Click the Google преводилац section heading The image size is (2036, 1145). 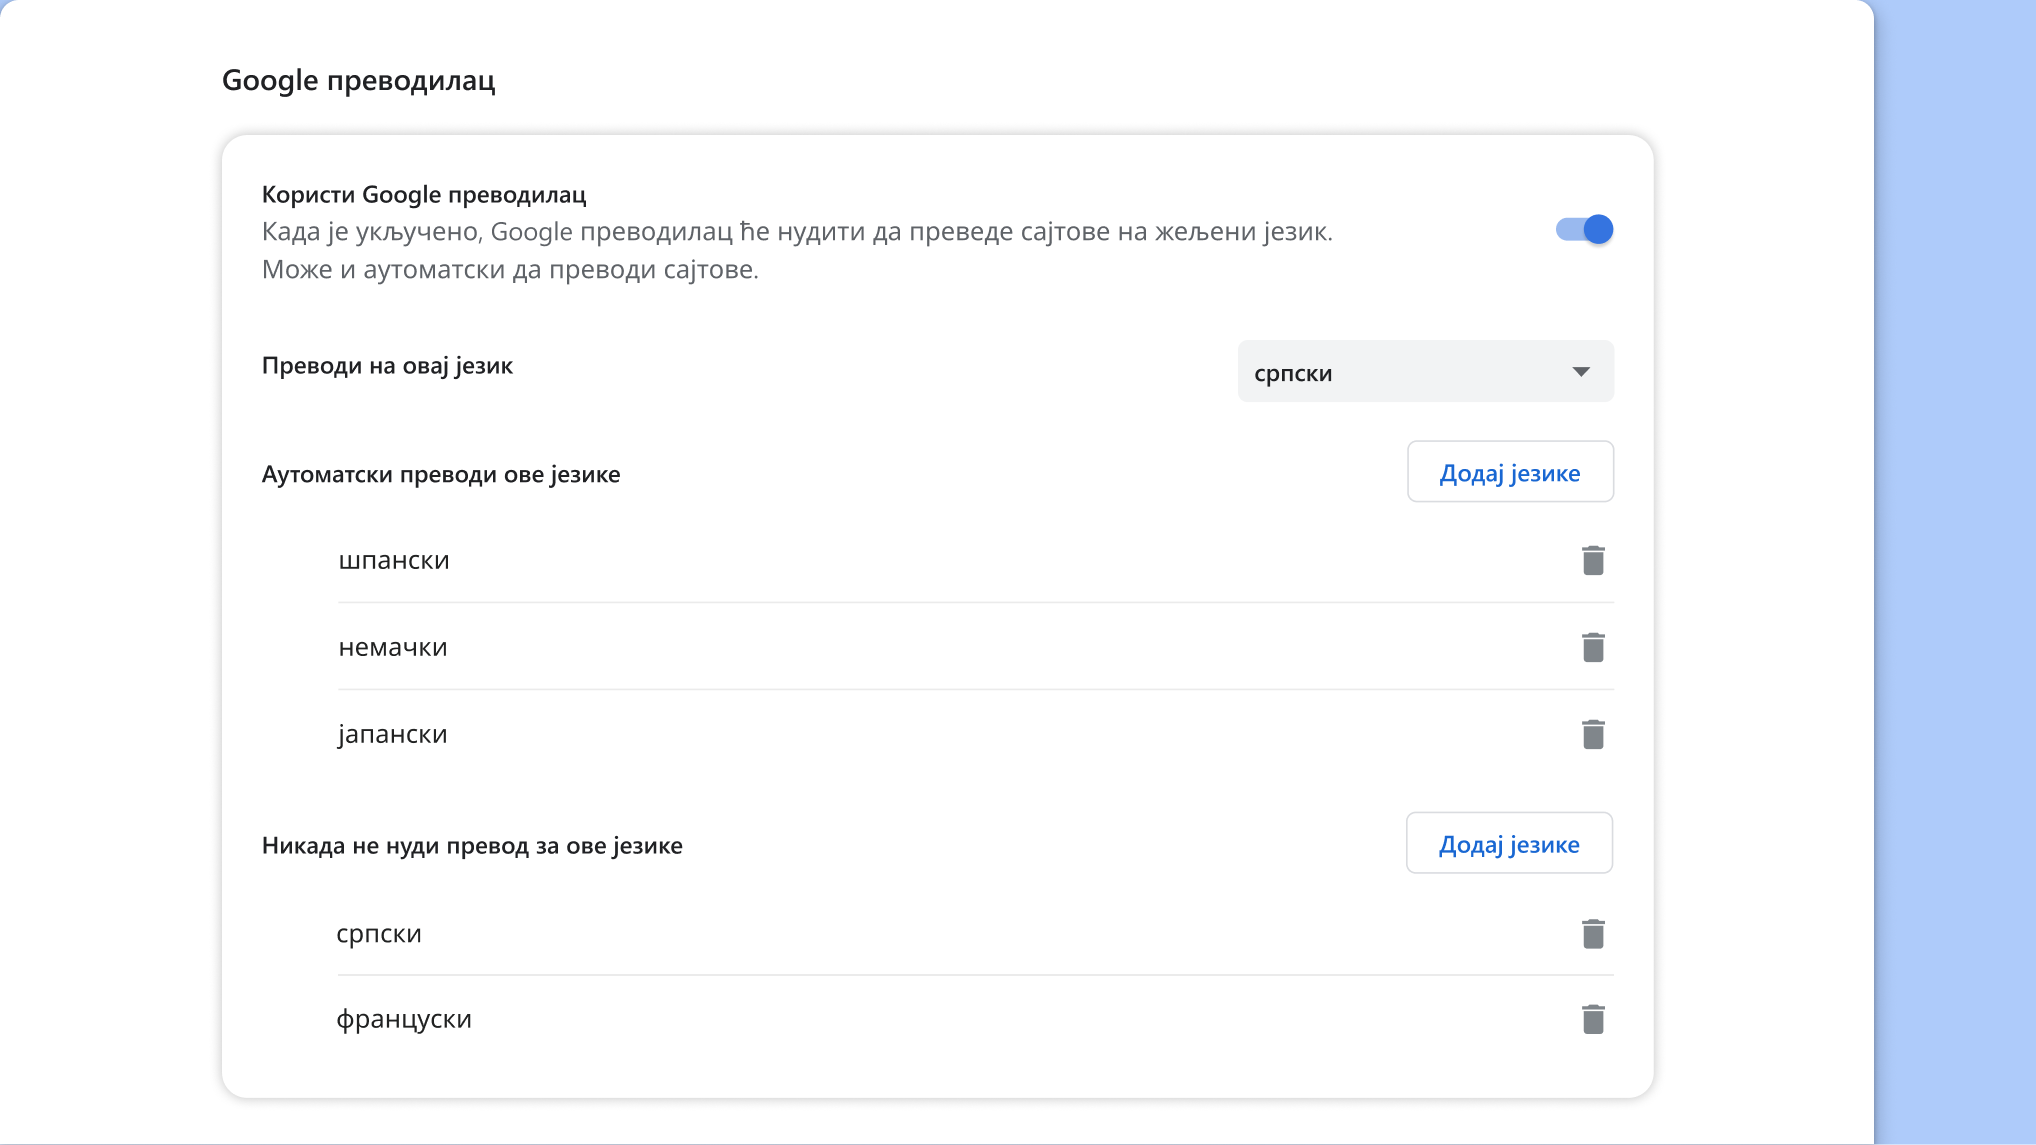(x=358, y=80)
